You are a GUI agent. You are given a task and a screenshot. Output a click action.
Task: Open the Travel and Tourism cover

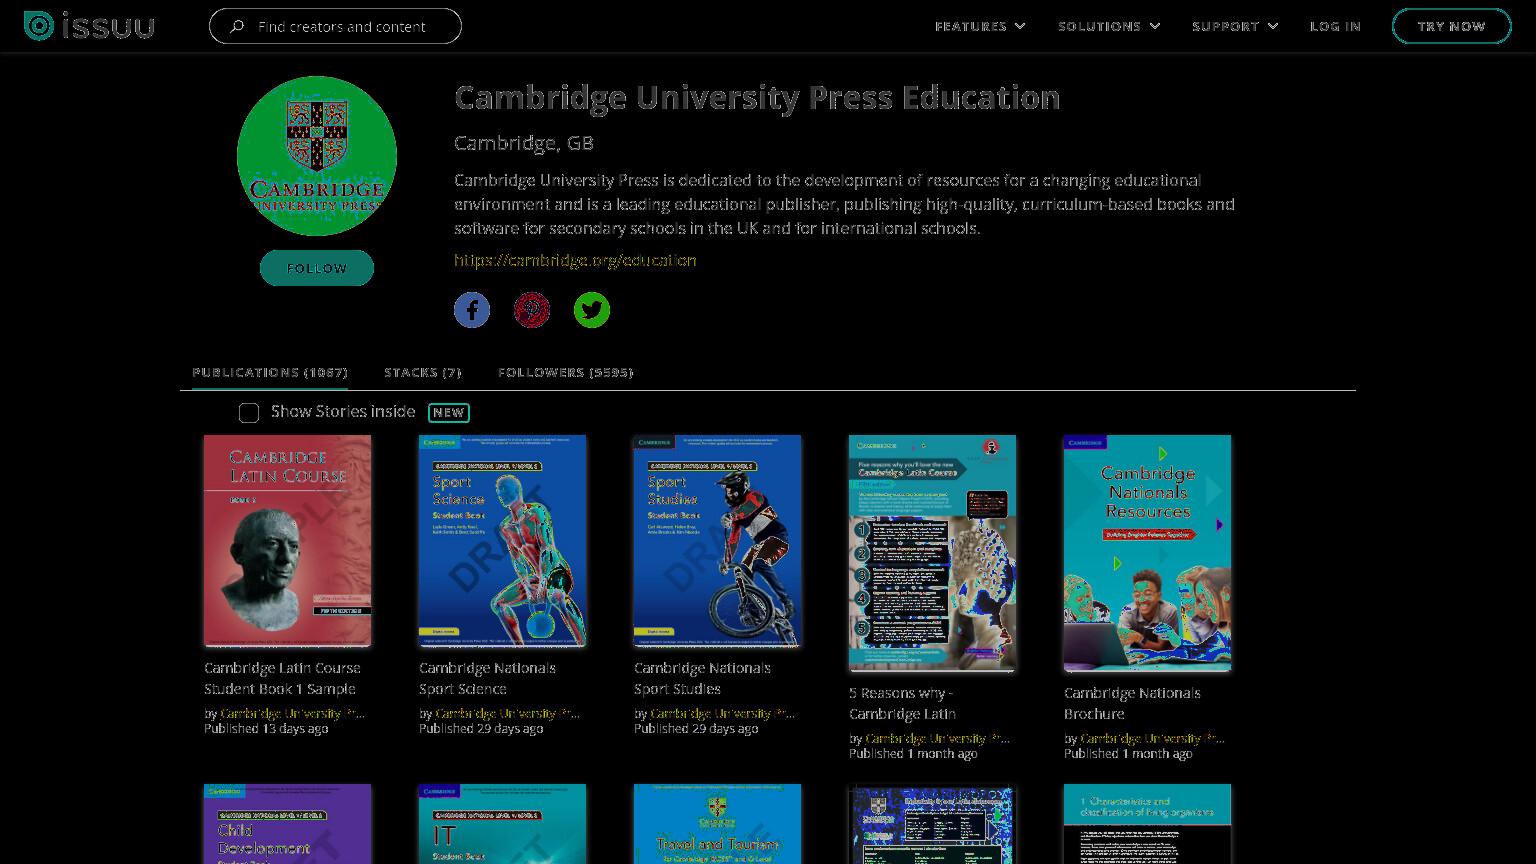tap(718, 824)
